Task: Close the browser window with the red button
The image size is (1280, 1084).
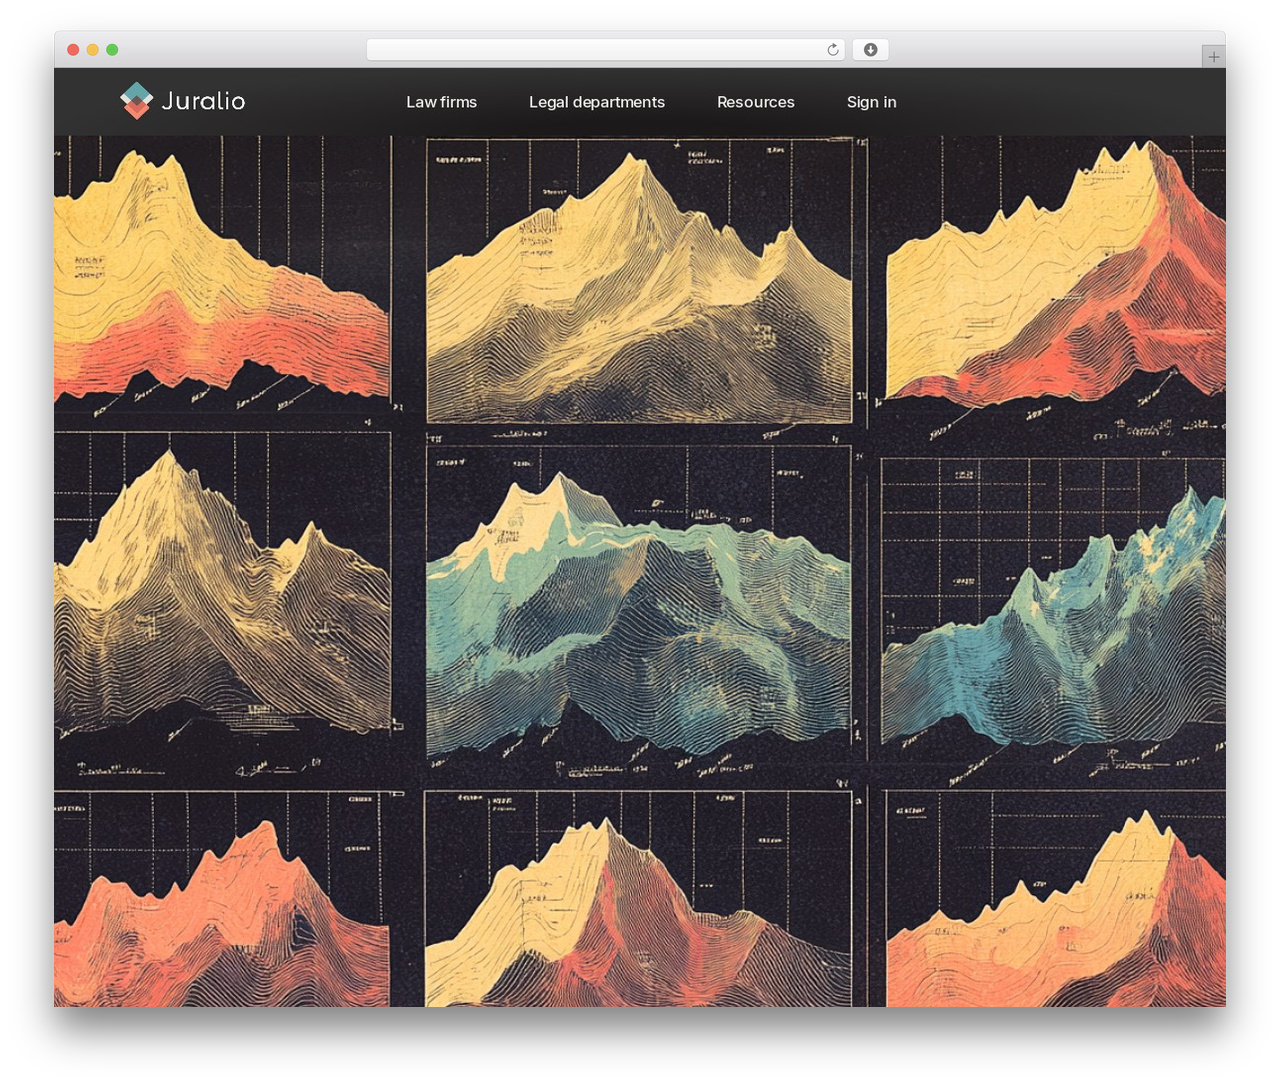Action: click(73, 50)
